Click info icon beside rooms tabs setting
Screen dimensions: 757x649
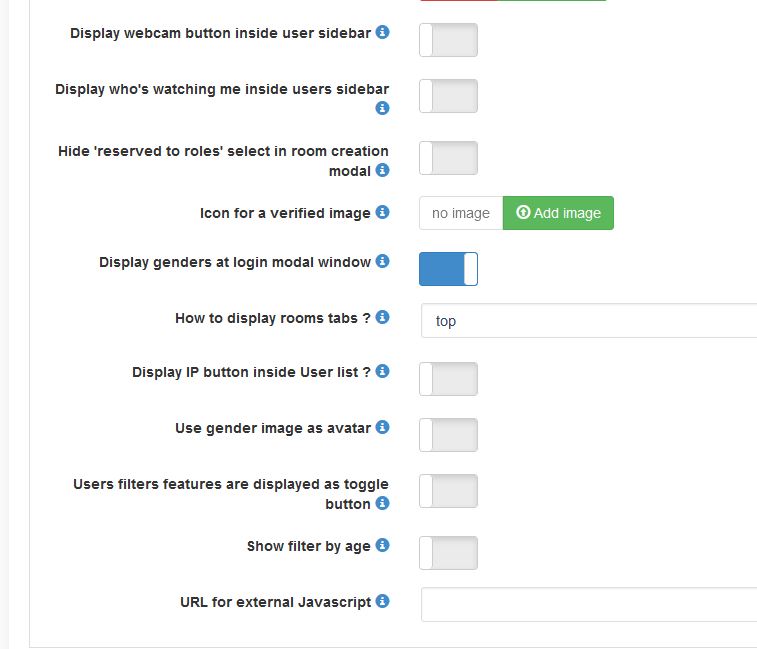pos(382,318)
